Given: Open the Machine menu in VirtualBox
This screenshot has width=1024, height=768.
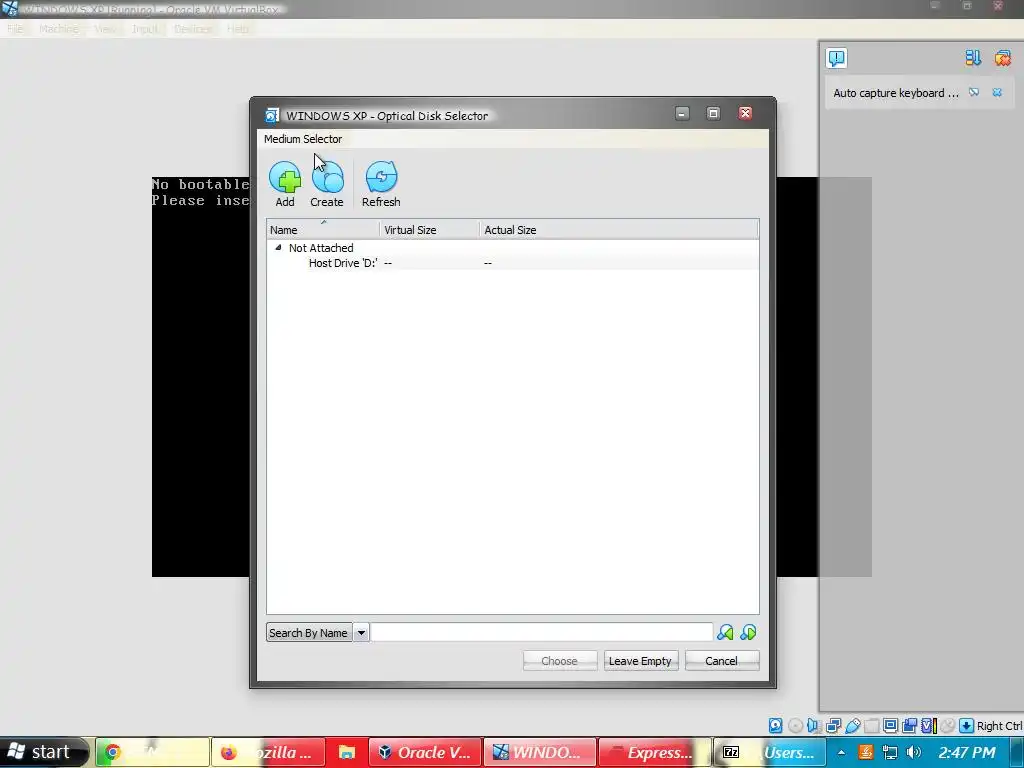Looking at the screenshot, I should 59,29.
